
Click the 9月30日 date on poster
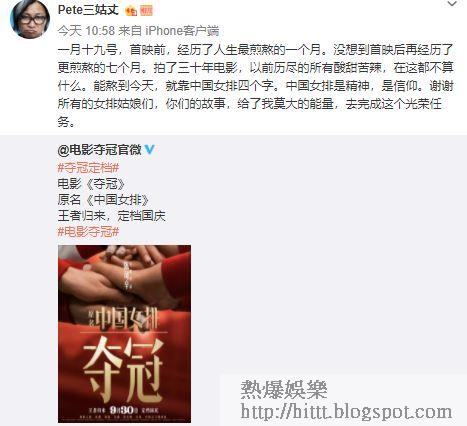pyautogui.click(x=124, y=410)
